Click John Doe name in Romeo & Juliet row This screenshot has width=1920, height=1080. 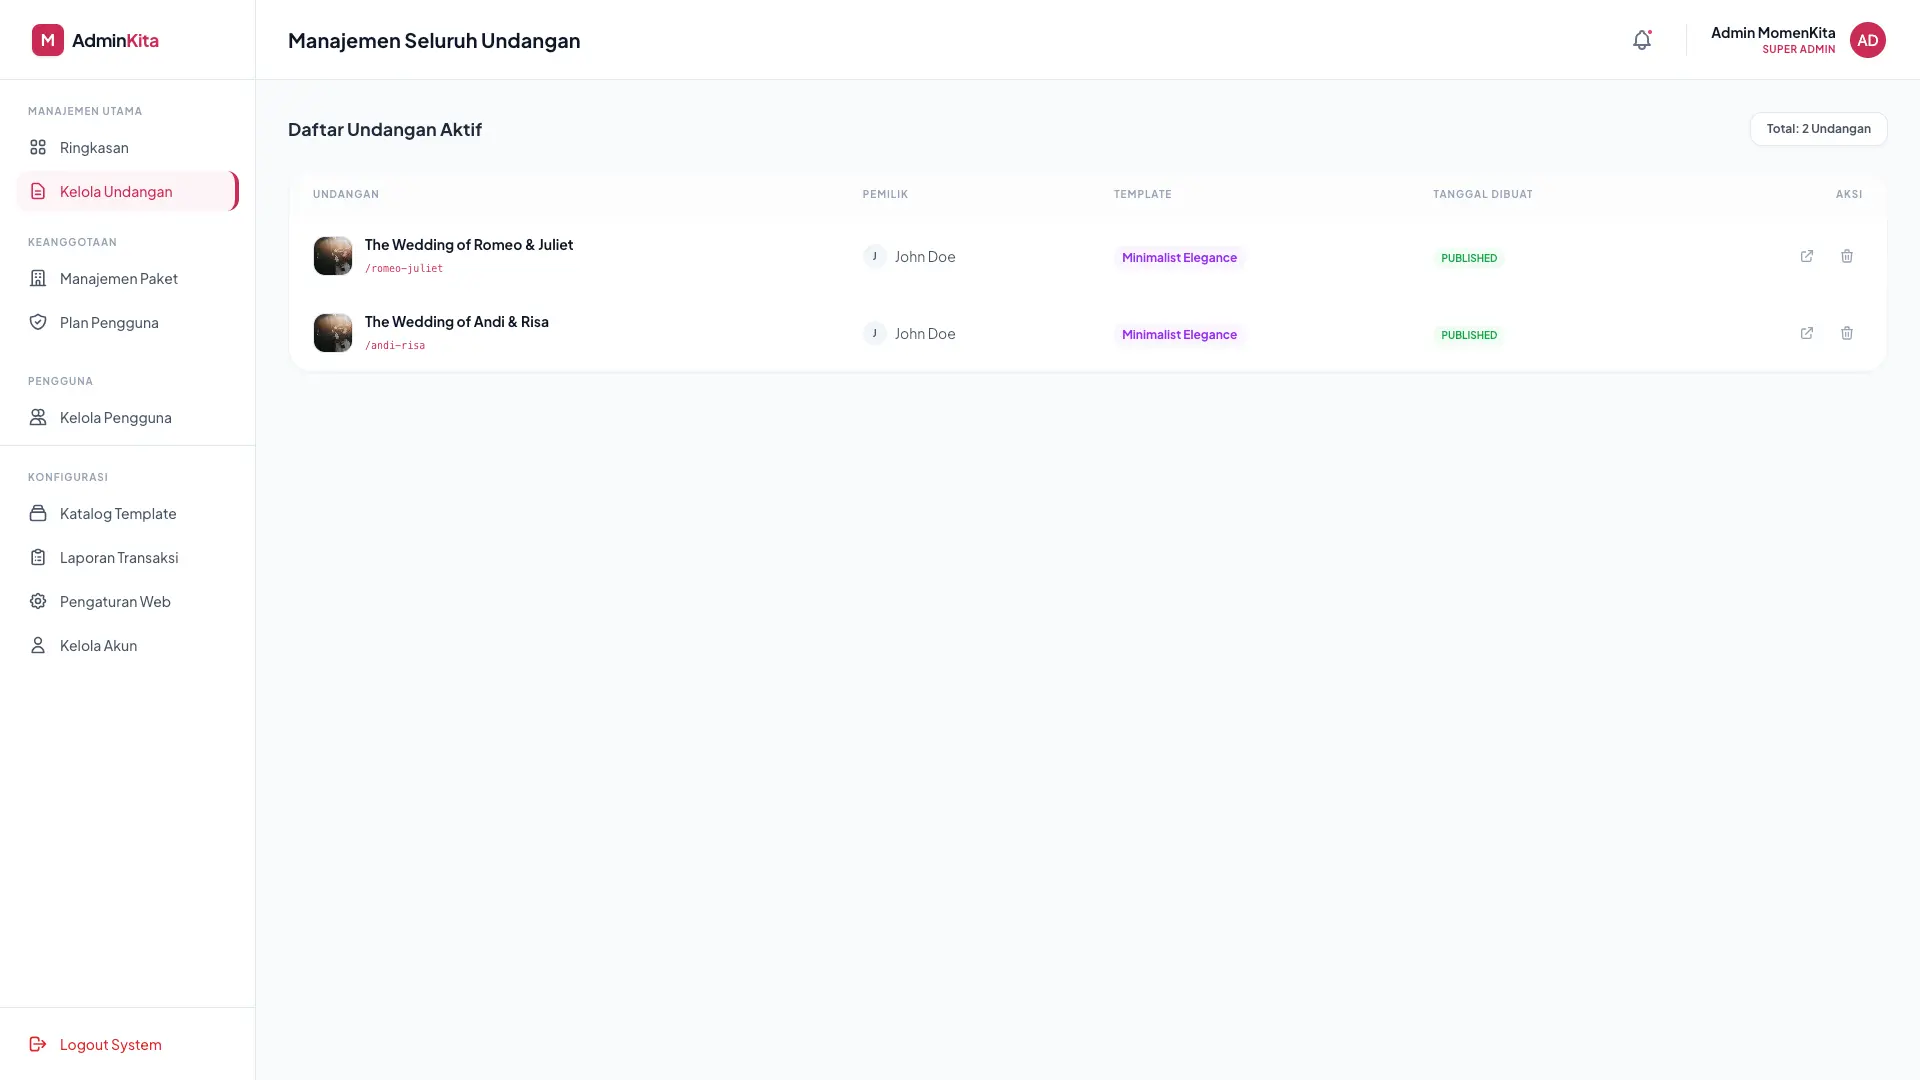pos(925,256)
